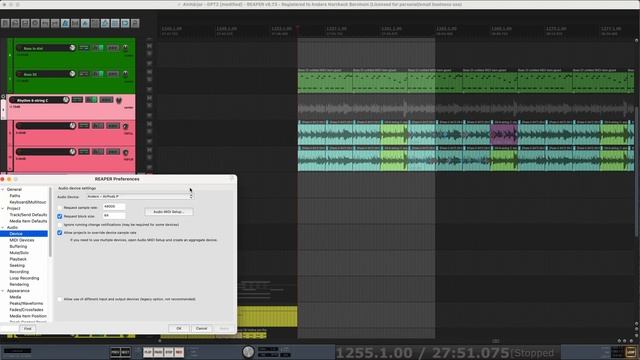Click the Pause transport button
The width and height of the screenshot is (640, 360).
[158, 352]
